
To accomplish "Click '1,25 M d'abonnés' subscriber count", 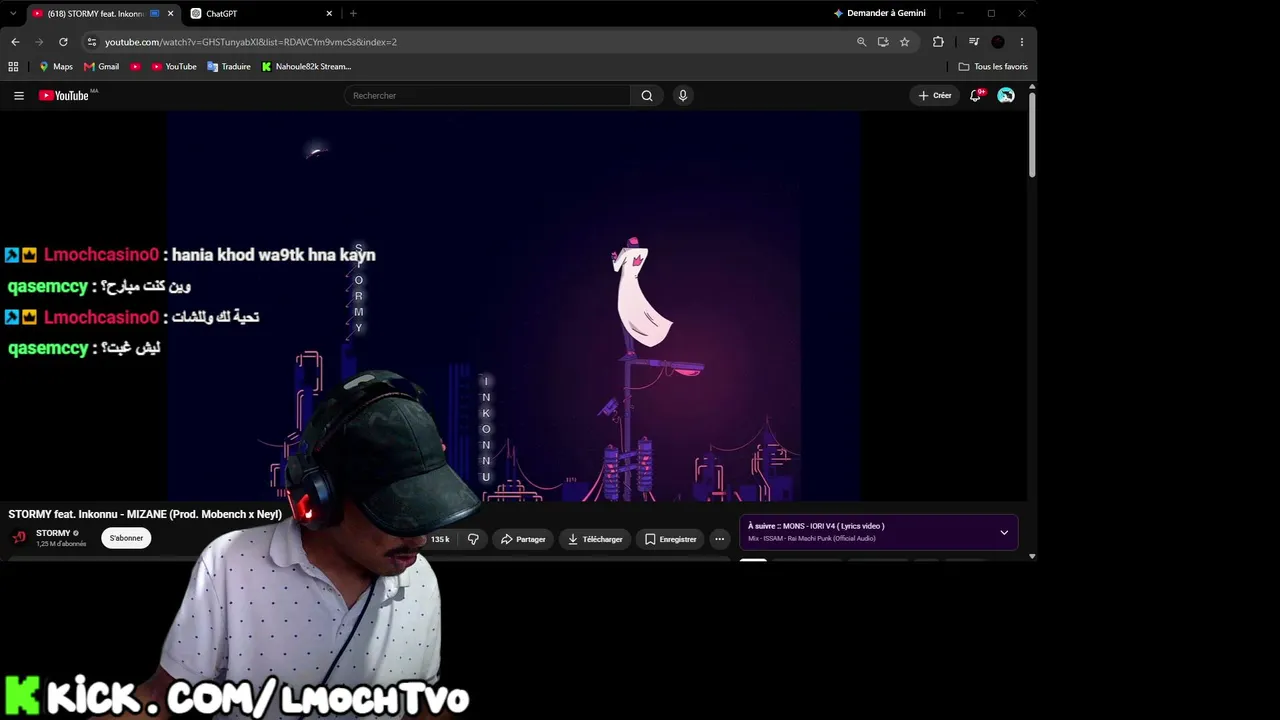I will [61, 544].
